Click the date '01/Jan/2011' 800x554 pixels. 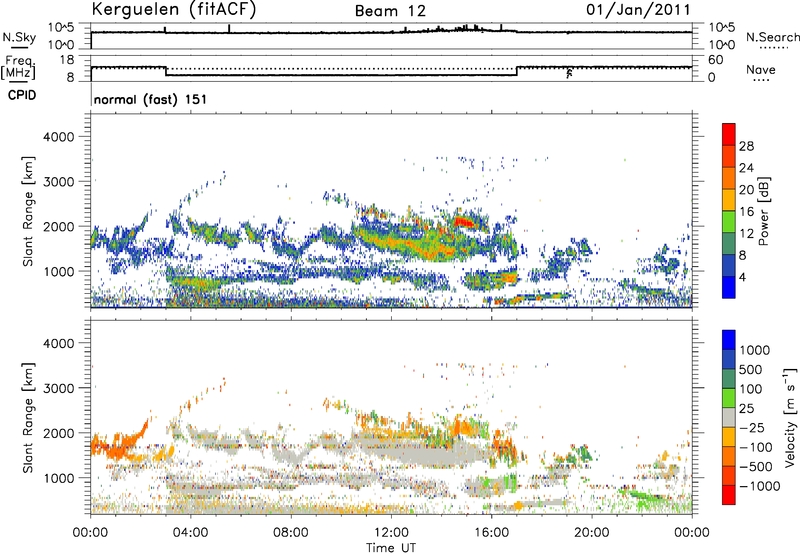(x=638, y=10)
